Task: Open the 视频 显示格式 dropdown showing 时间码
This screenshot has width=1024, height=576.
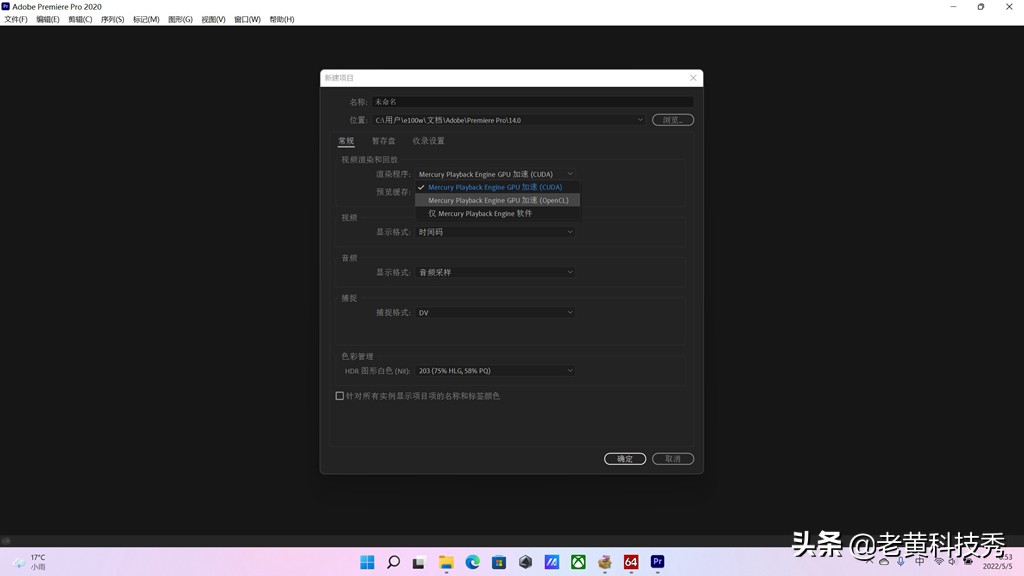Action: pos(497,231)
